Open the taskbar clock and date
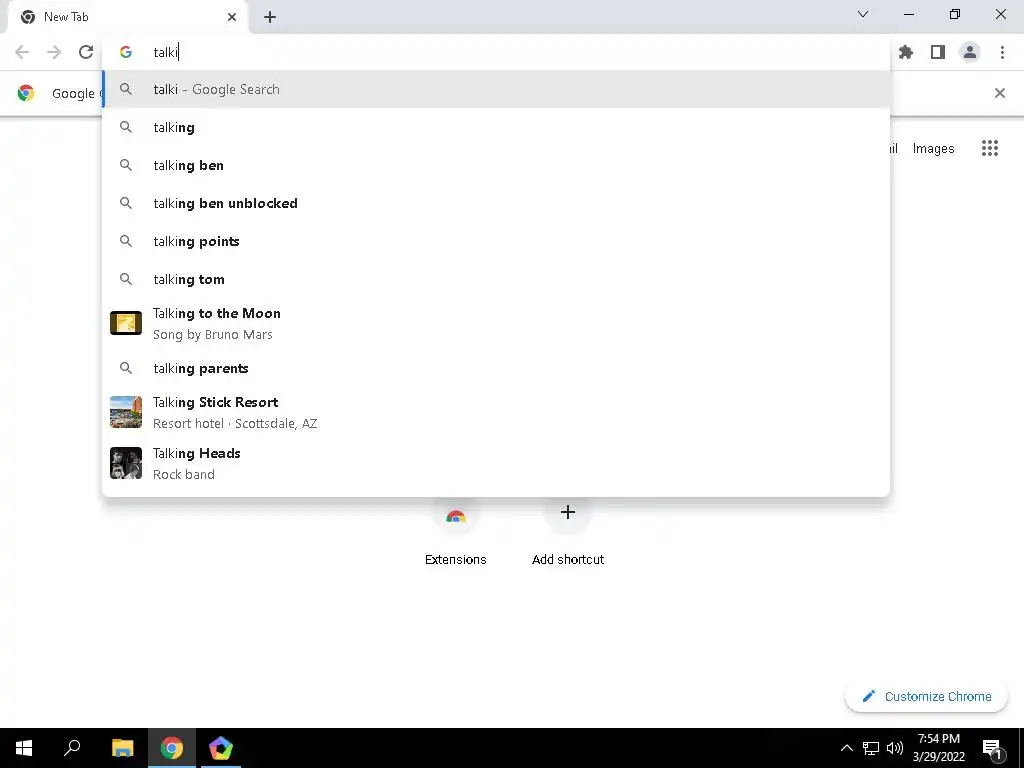 click(x=938, y=748)
